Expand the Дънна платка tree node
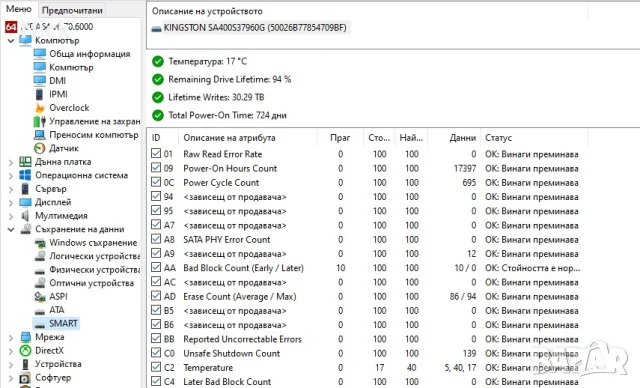 (x=11, y=162)
